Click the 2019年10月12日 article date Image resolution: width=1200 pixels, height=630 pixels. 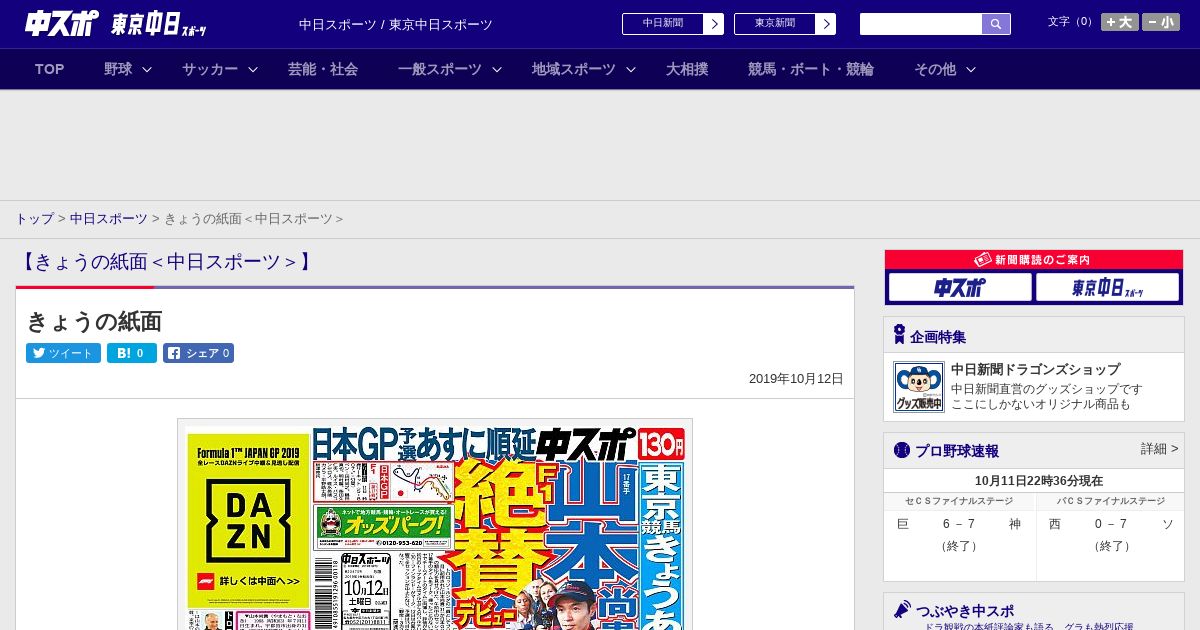(796, 379)
